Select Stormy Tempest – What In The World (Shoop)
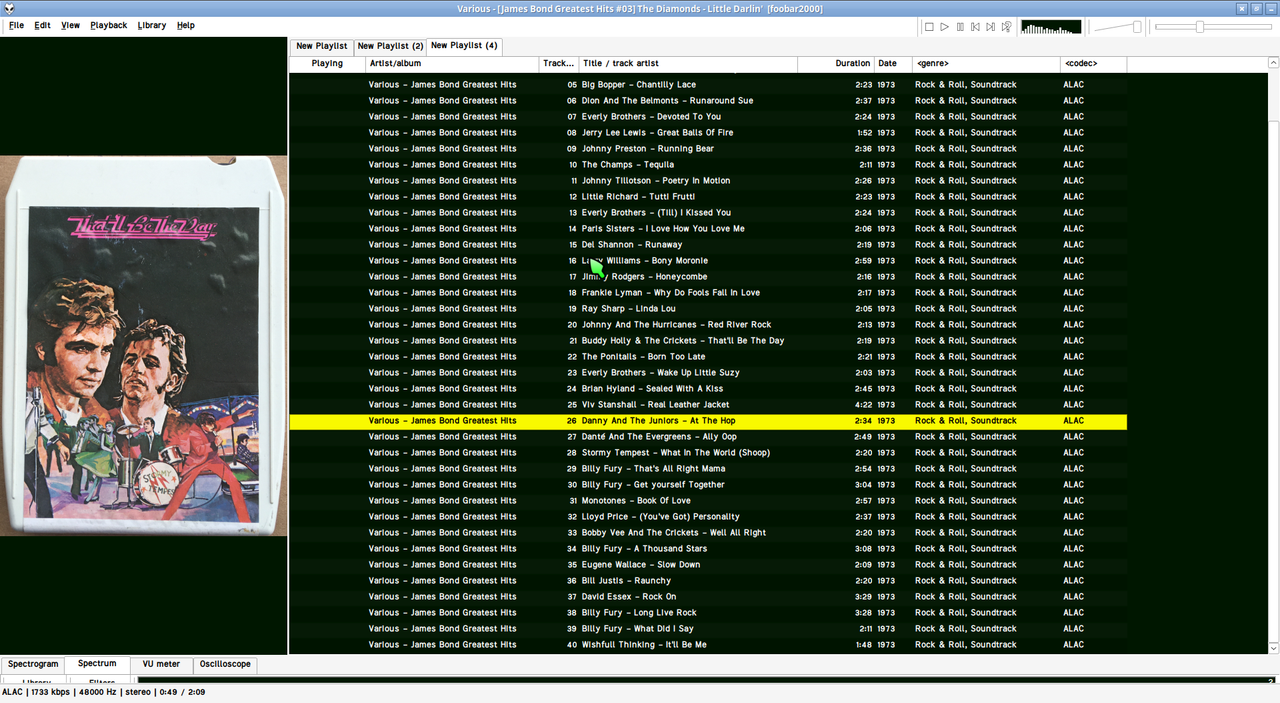This screenshot has width=1280, height=703. point(708,453)
